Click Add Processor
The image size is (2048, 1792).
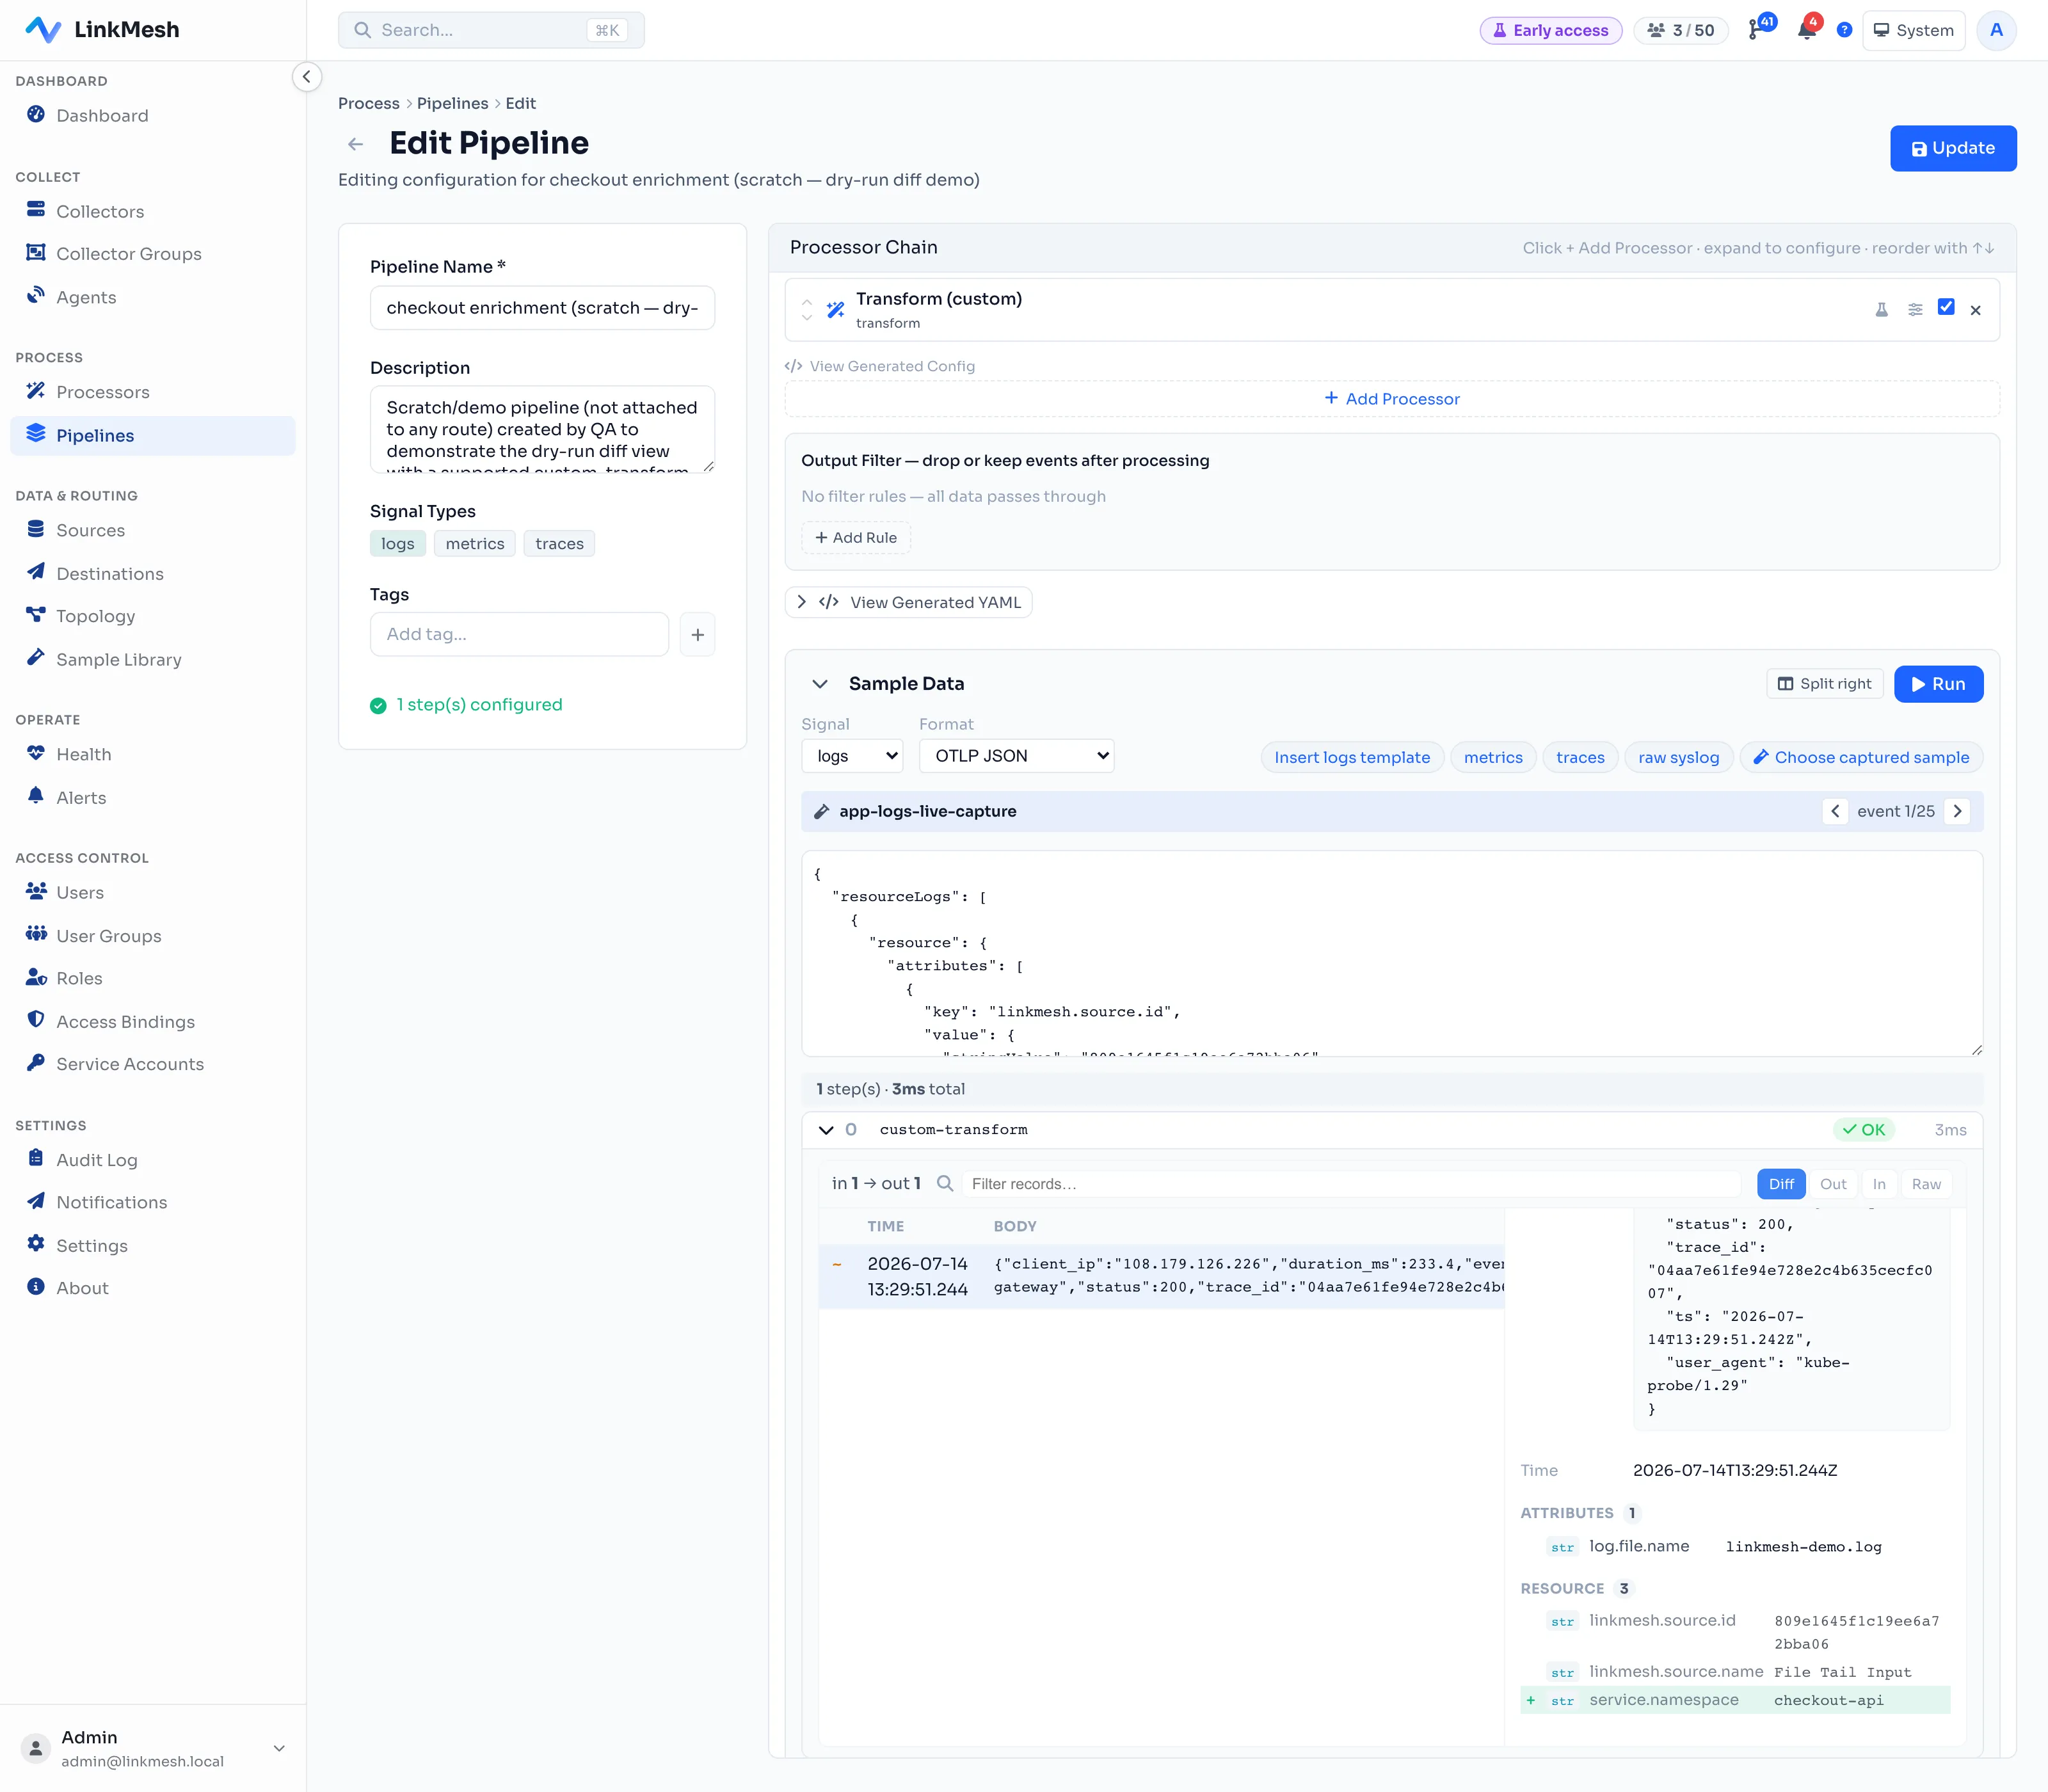[x=1392, y=399]
